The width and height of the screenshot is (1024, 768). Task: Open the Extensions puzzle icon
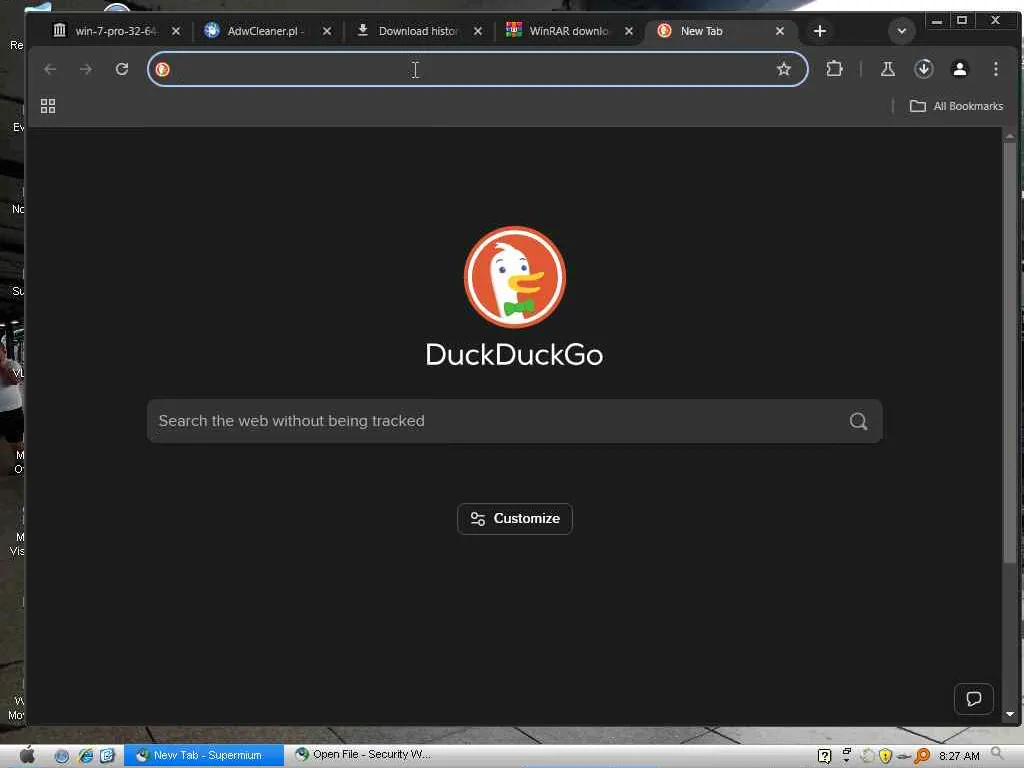coord(834,69)
